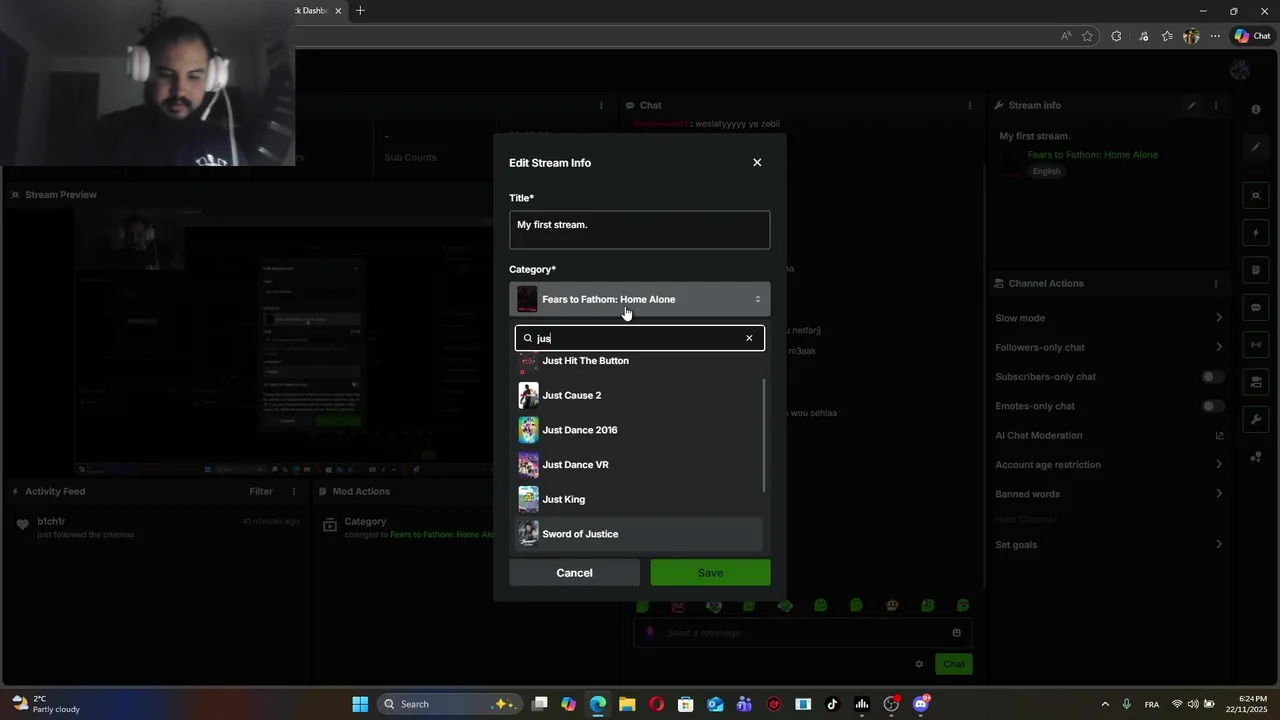Open Windows Start menu

click(360, 704)
